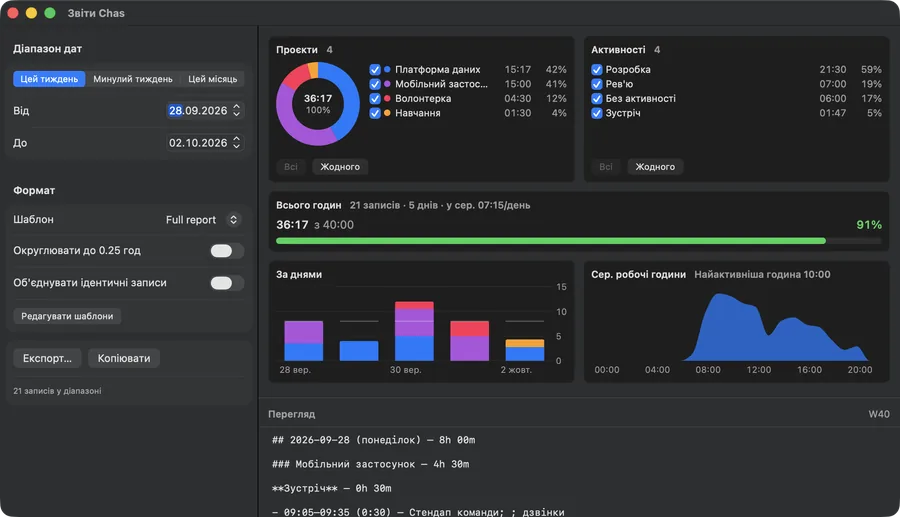Enable Округлювати до 0.25 год switch
The height and width of the screenshot is (517, 900).
[x=227, y=251]
